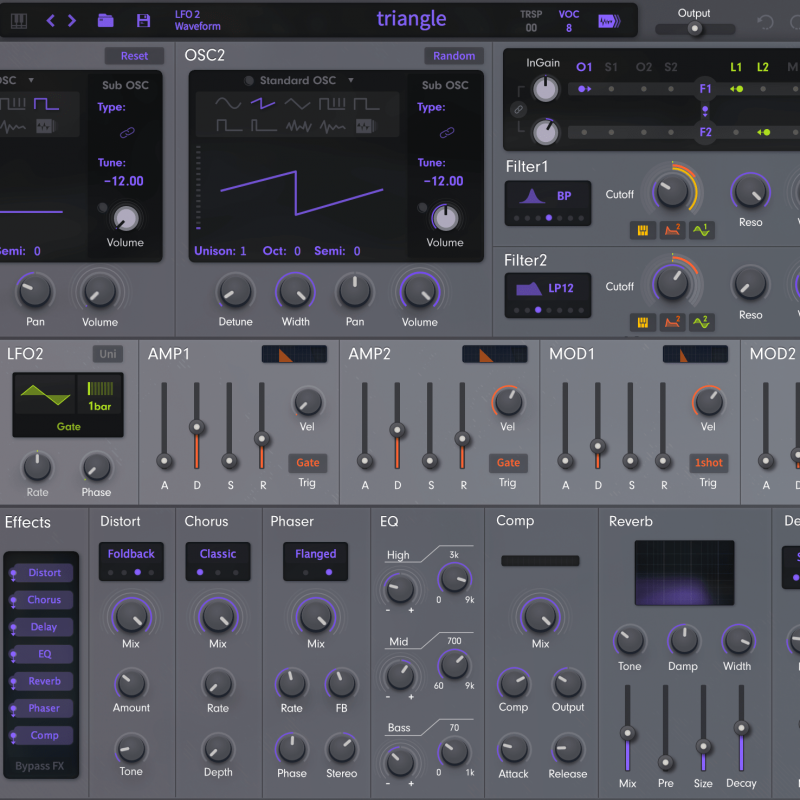This screenshot has width=800, height=800.
Task: Open the Filter1 BP type selector
Action: pyautogui.click(x=548, y=197)
